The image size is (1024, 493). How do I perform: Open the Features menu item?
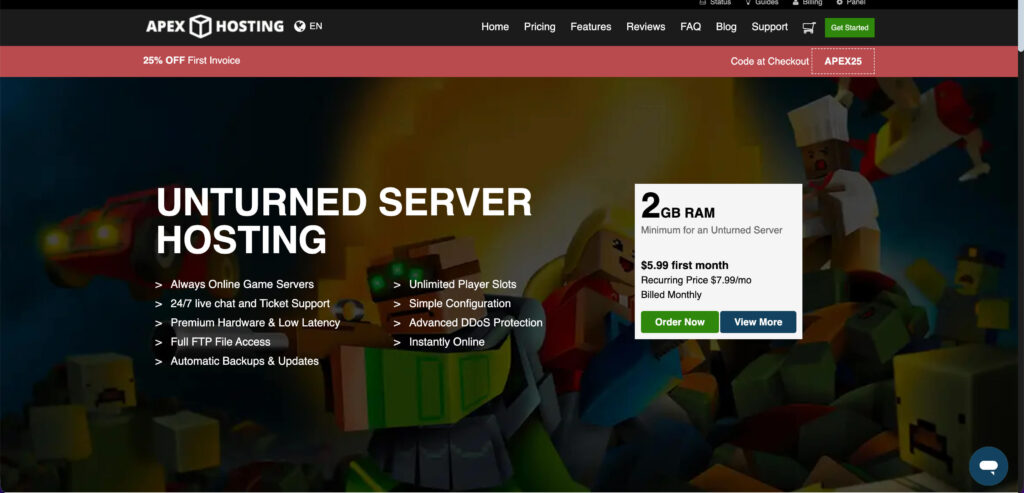tap(590, 27)
